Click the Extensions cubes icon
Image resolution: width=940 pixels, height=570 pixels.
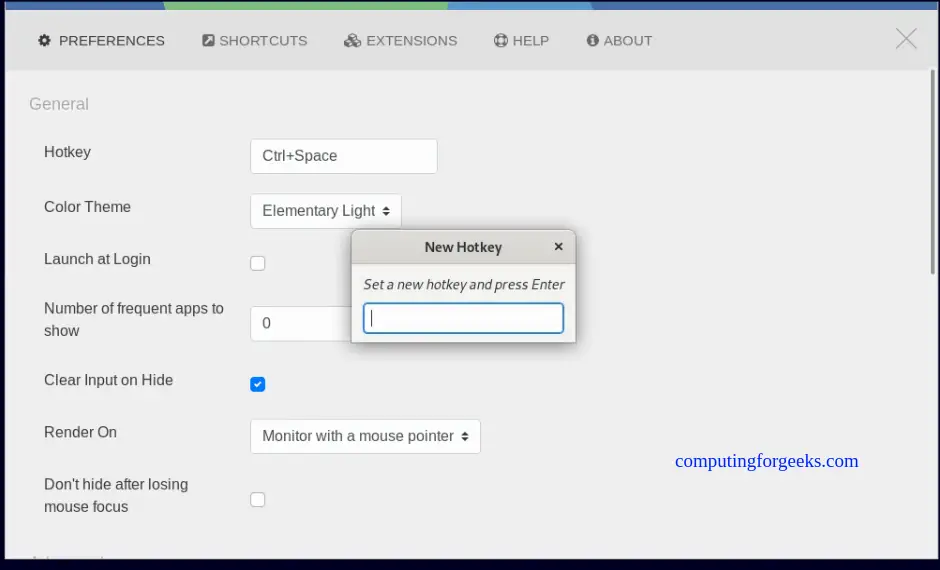(352, 40)
